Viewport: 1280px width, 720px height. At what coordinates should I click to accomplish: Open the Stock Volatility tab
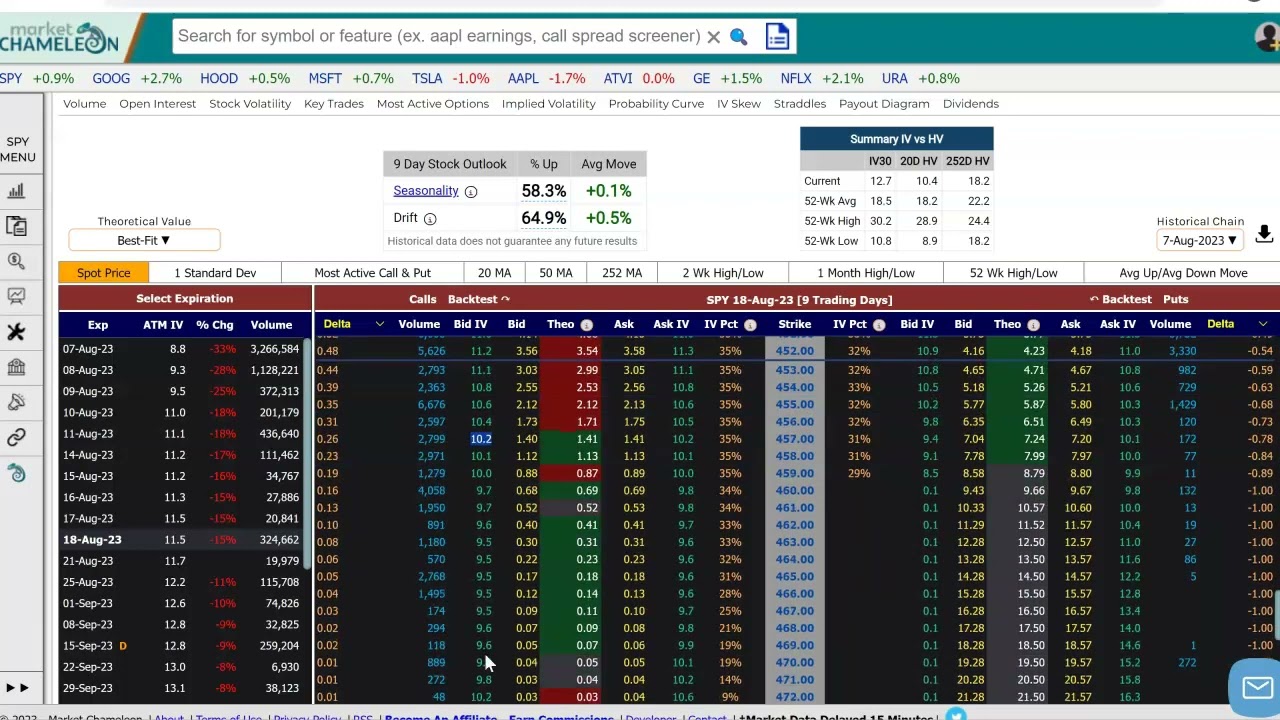tap(250, 104)
